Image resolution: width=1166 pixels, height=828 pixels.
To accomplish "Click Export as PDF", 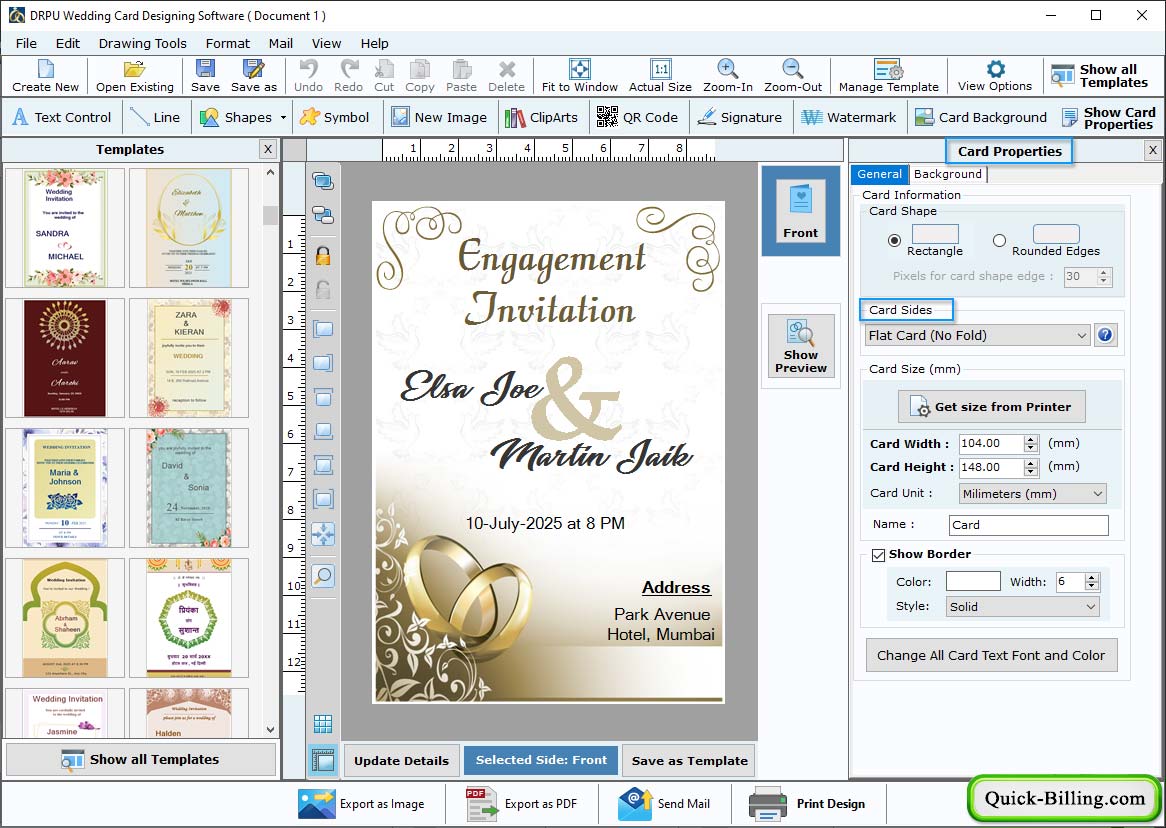I will click(x=522, y=804).
